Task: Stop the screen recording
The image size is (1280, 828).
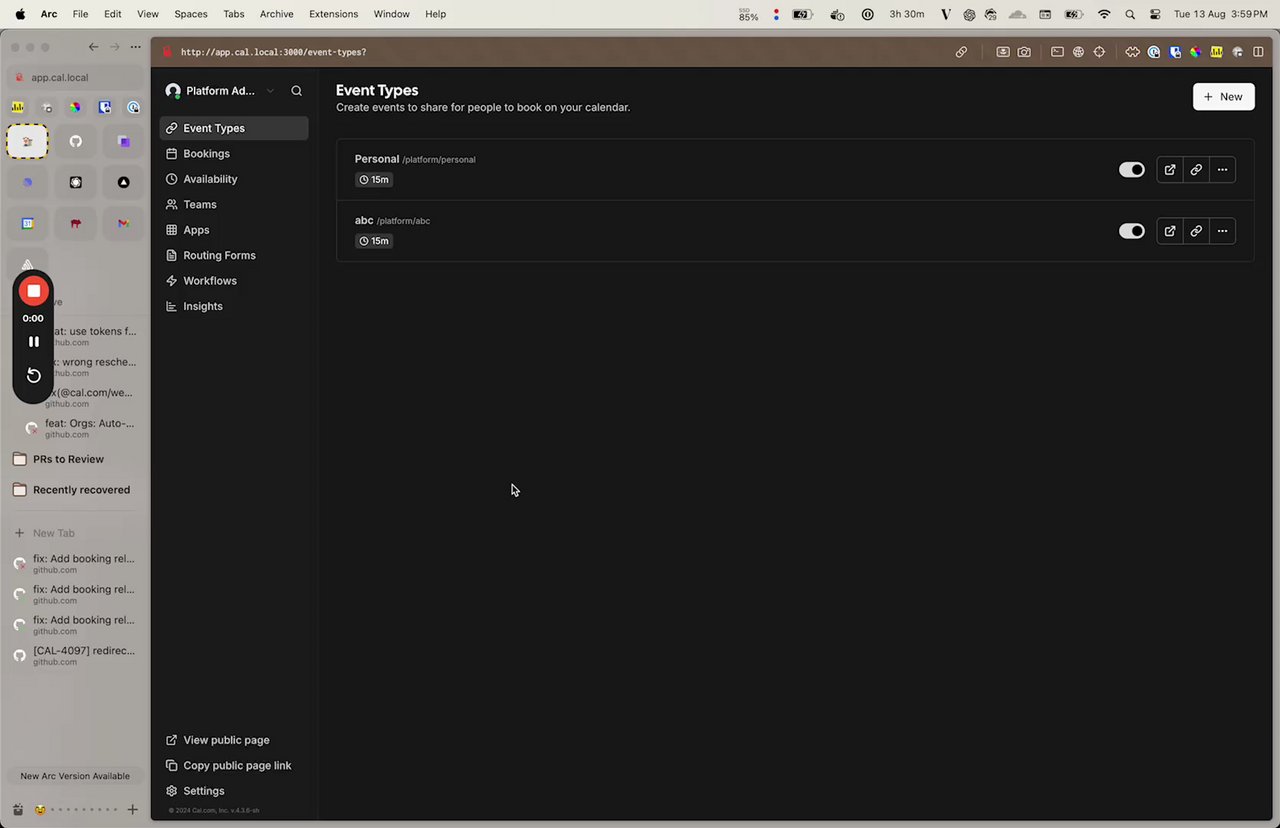Action: [33, 291]
